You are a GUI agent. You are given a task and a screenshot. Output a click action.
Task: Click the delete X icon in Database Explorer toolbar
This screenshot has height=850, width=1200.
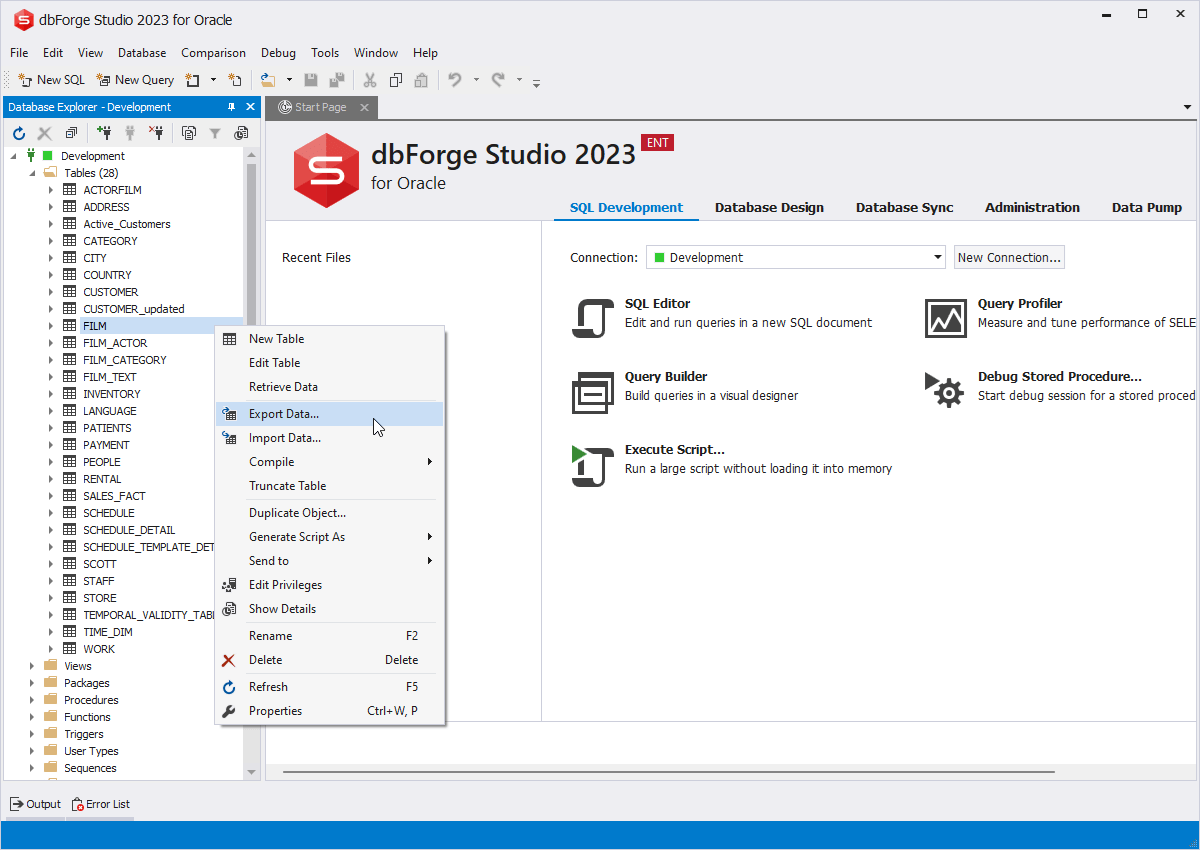click(x=44, y=132)
